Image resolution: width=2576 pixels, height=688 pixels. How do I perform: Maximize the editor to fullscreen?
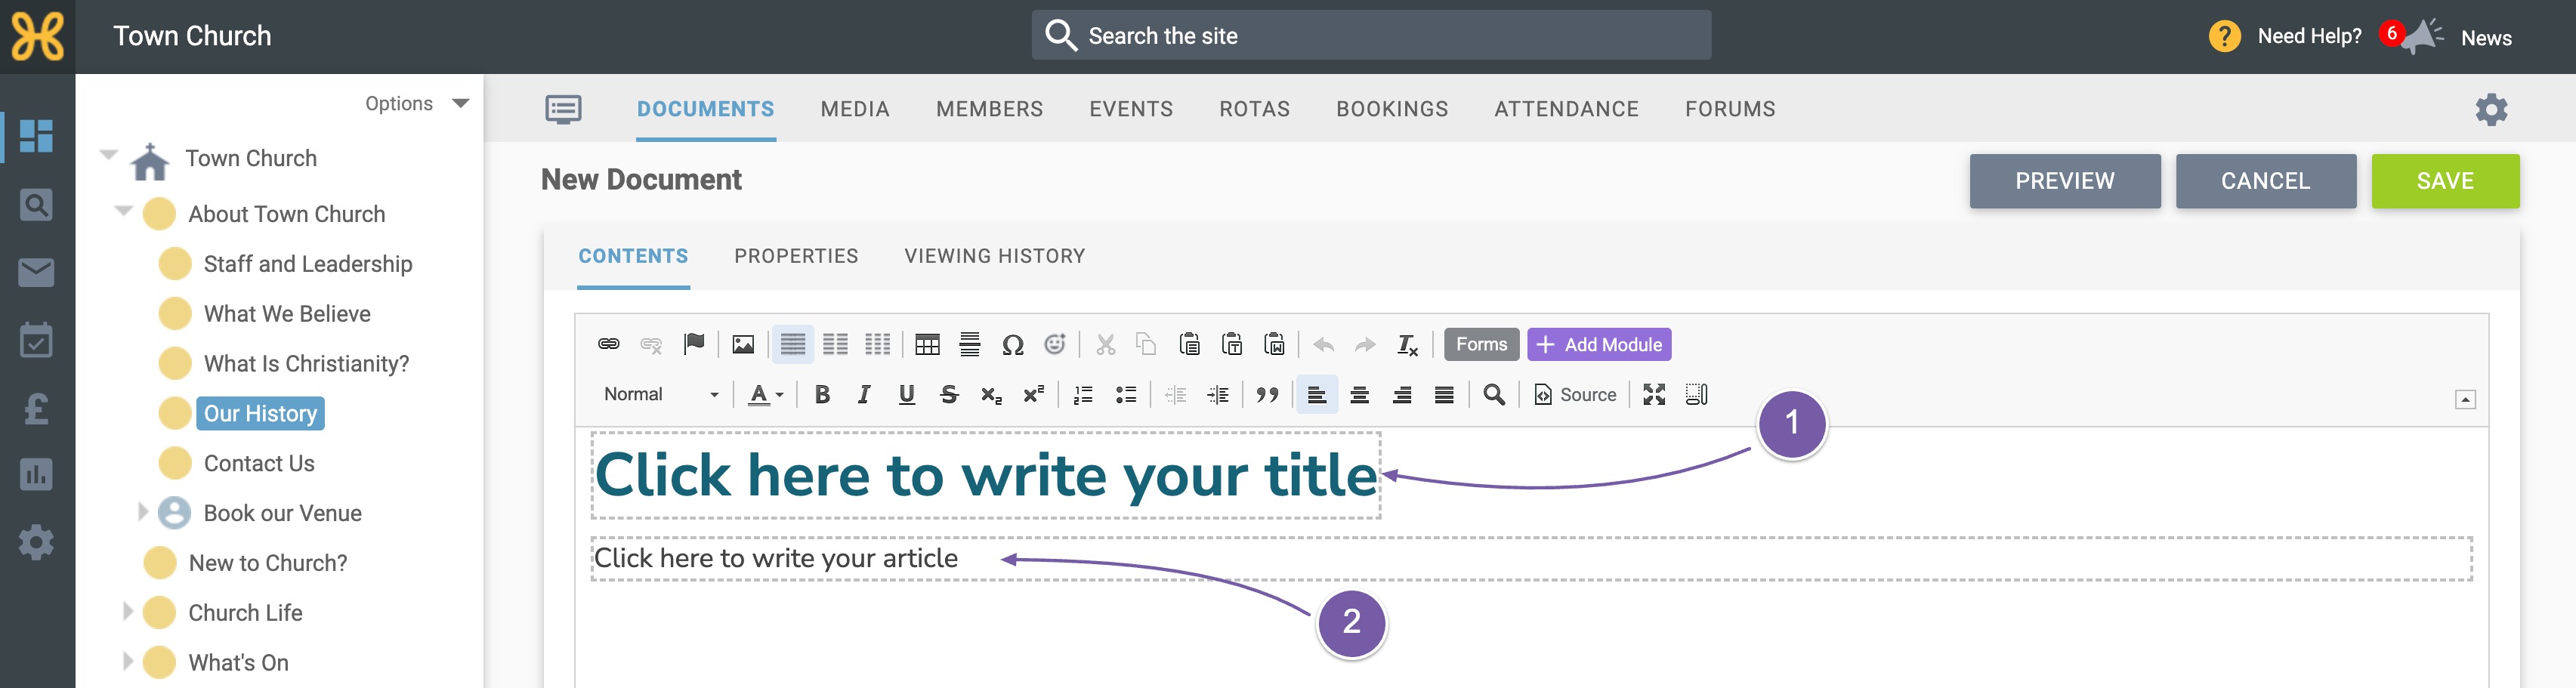click(x=1654, y=395)
